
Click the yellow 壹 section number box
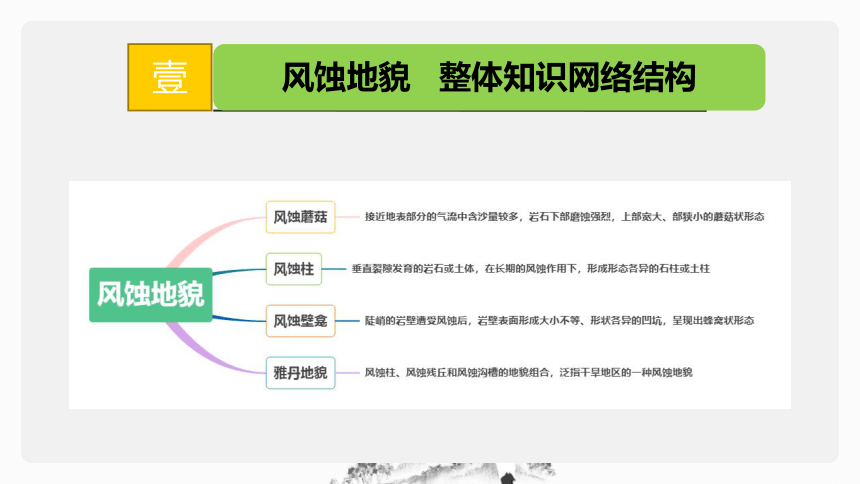170,77
